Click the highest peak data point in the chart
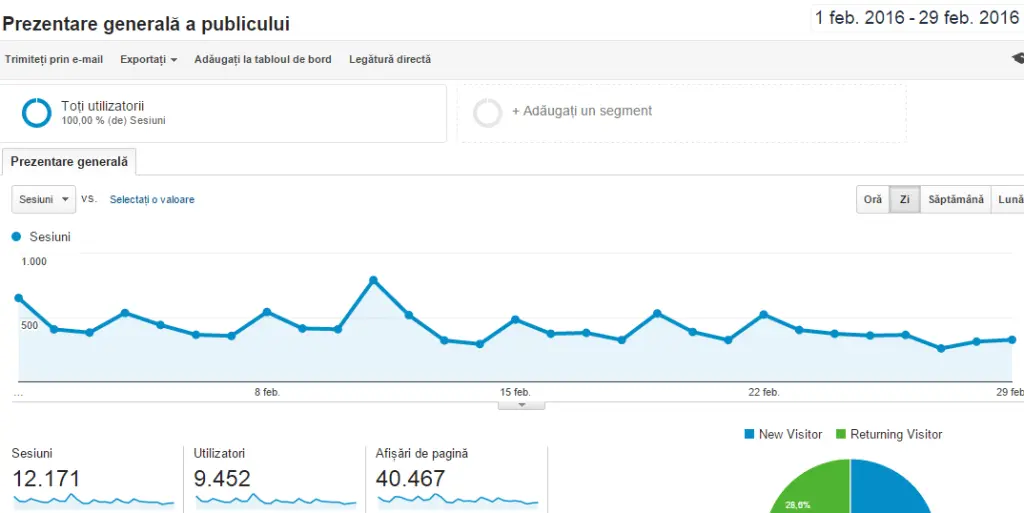Viewport: 1024px width, 513px height. point(374,280)
